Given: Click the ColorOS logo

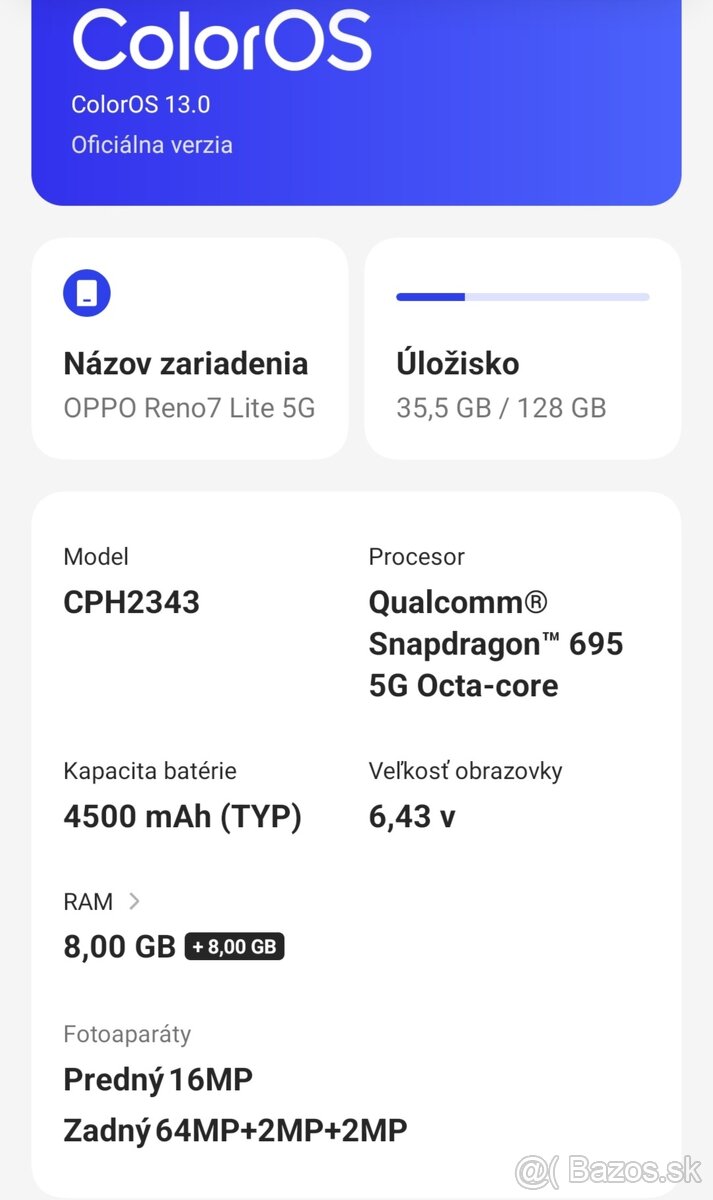Looking at the screenshot, I should click(221, 40).
